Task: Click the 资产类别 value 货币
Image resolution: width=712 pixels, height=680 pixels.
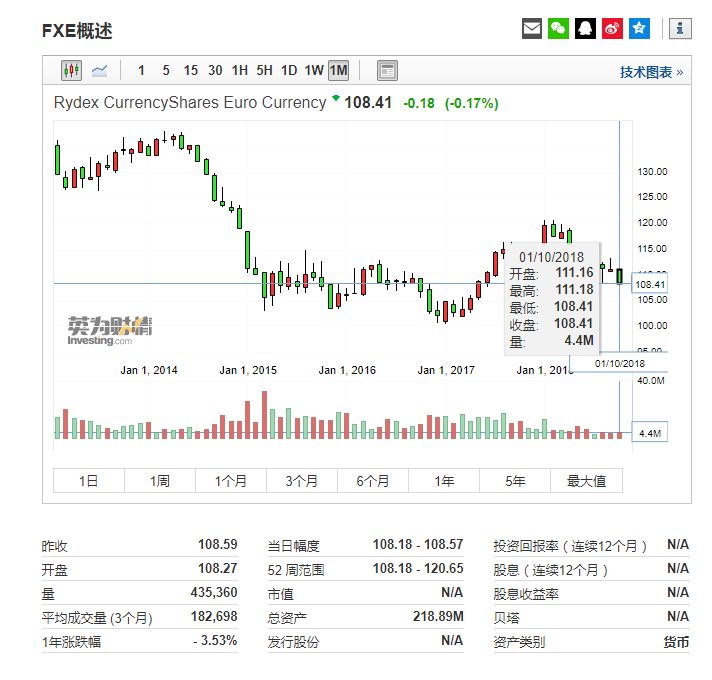Action: click(x=676, y=642)
